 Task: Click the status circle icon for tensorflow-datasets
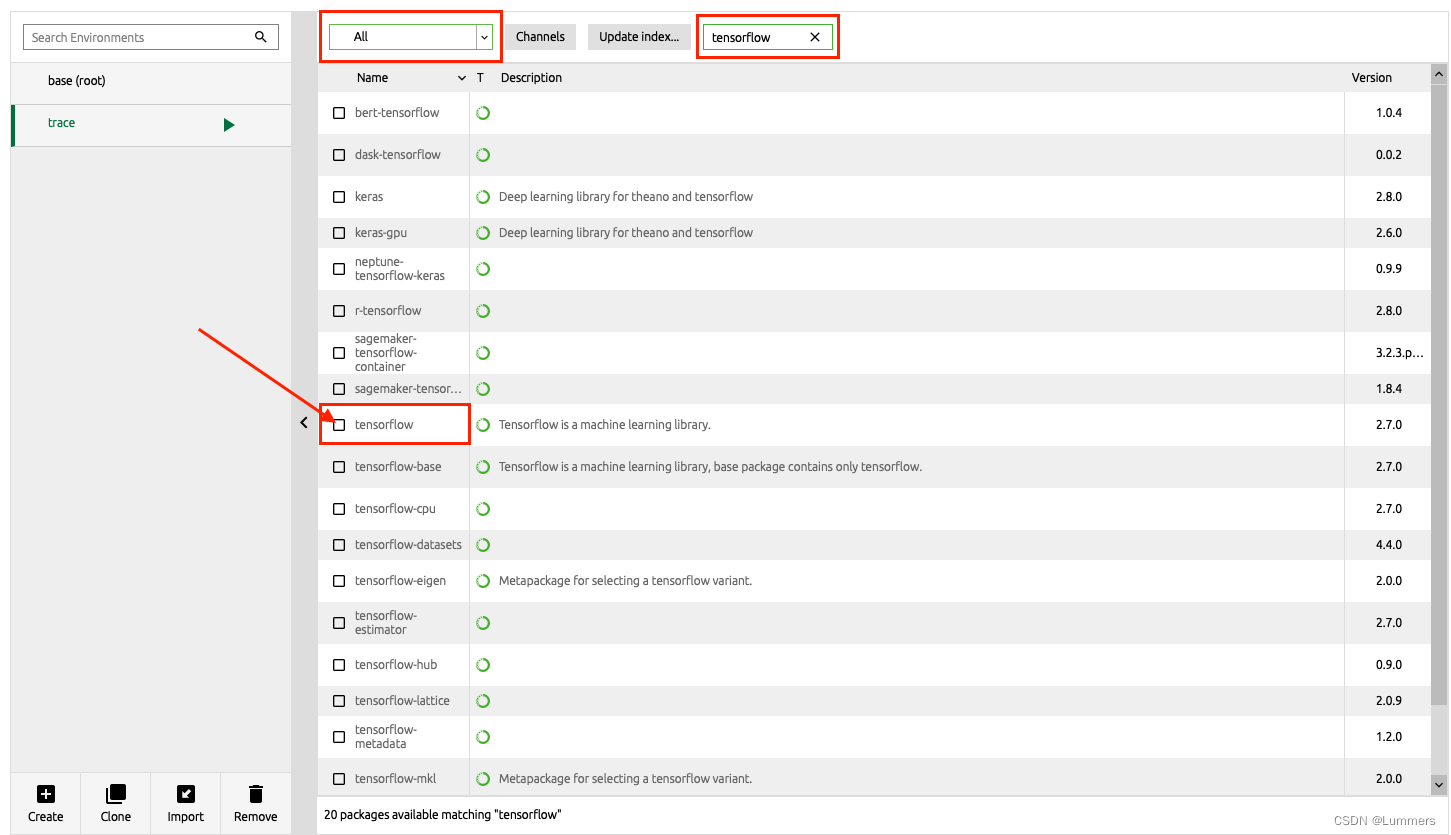pos(483,545)
